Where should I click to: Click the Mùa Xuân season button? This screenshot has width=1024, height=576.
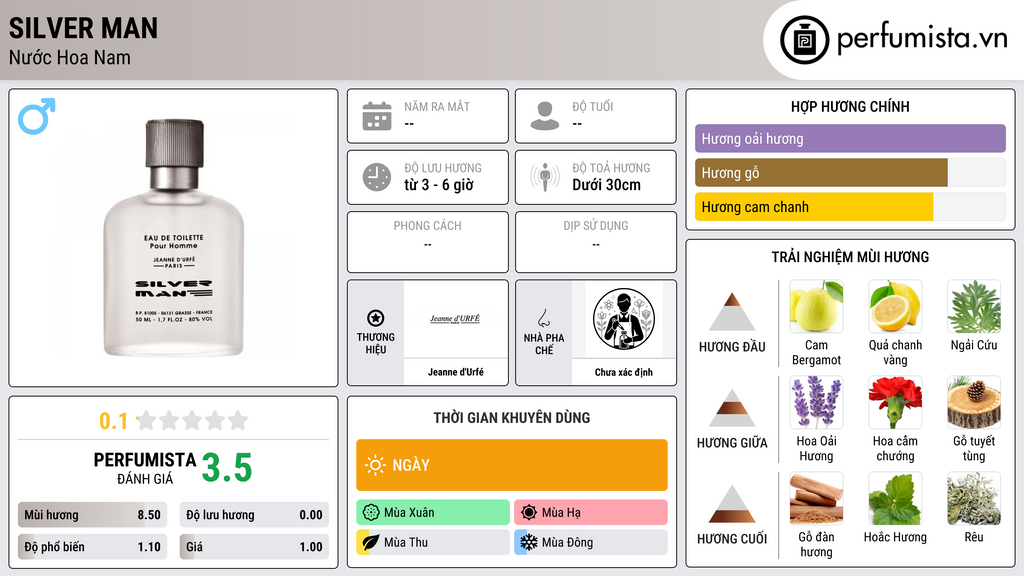[433, 512]
